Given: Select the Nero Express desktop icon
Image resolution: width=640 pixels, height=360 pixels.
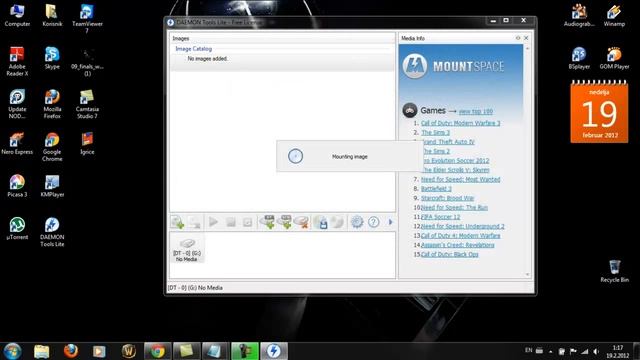Looking at the screenshot, I should click(x=17, y=143).
